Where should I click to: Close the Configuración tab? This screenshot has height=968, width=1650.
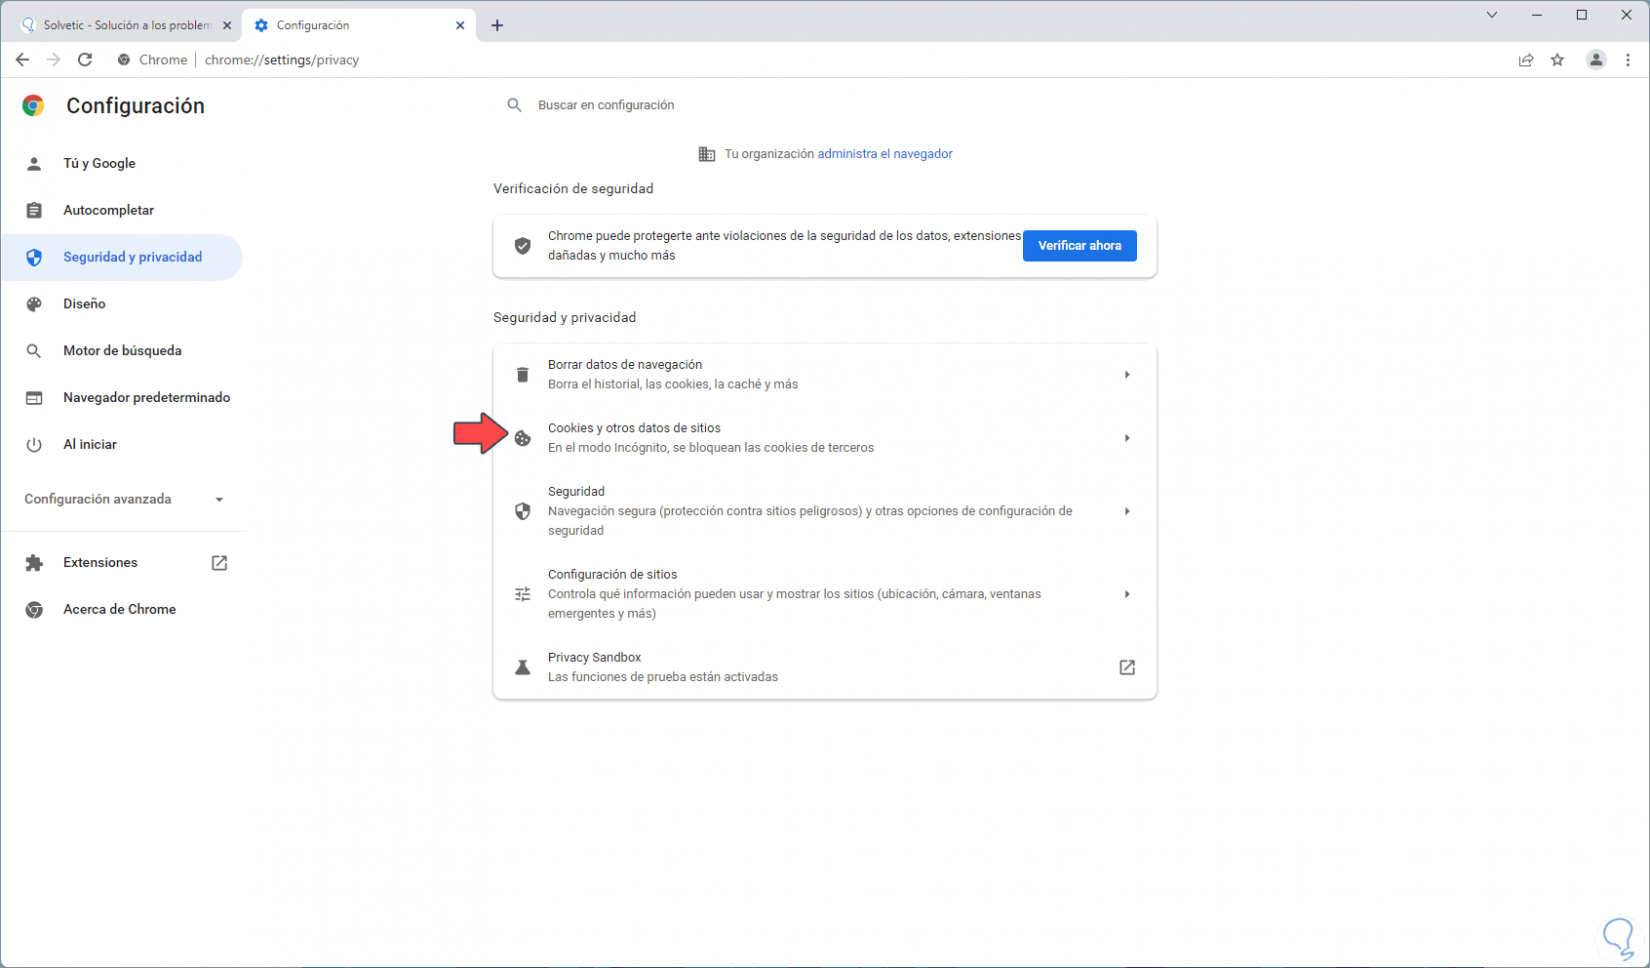[x=460, y=25]
